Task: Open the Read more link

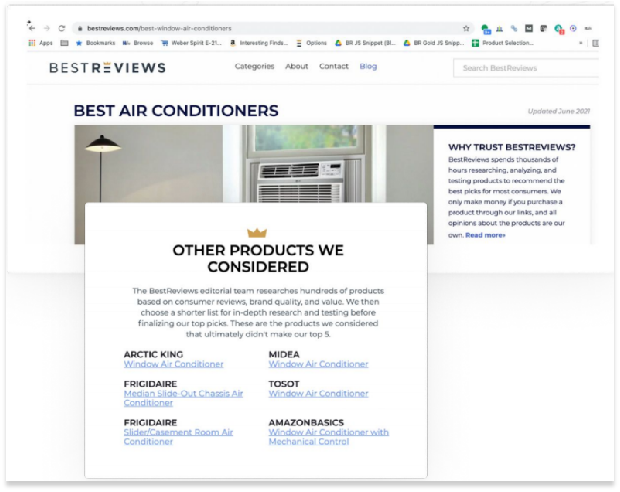Action: 485,235
